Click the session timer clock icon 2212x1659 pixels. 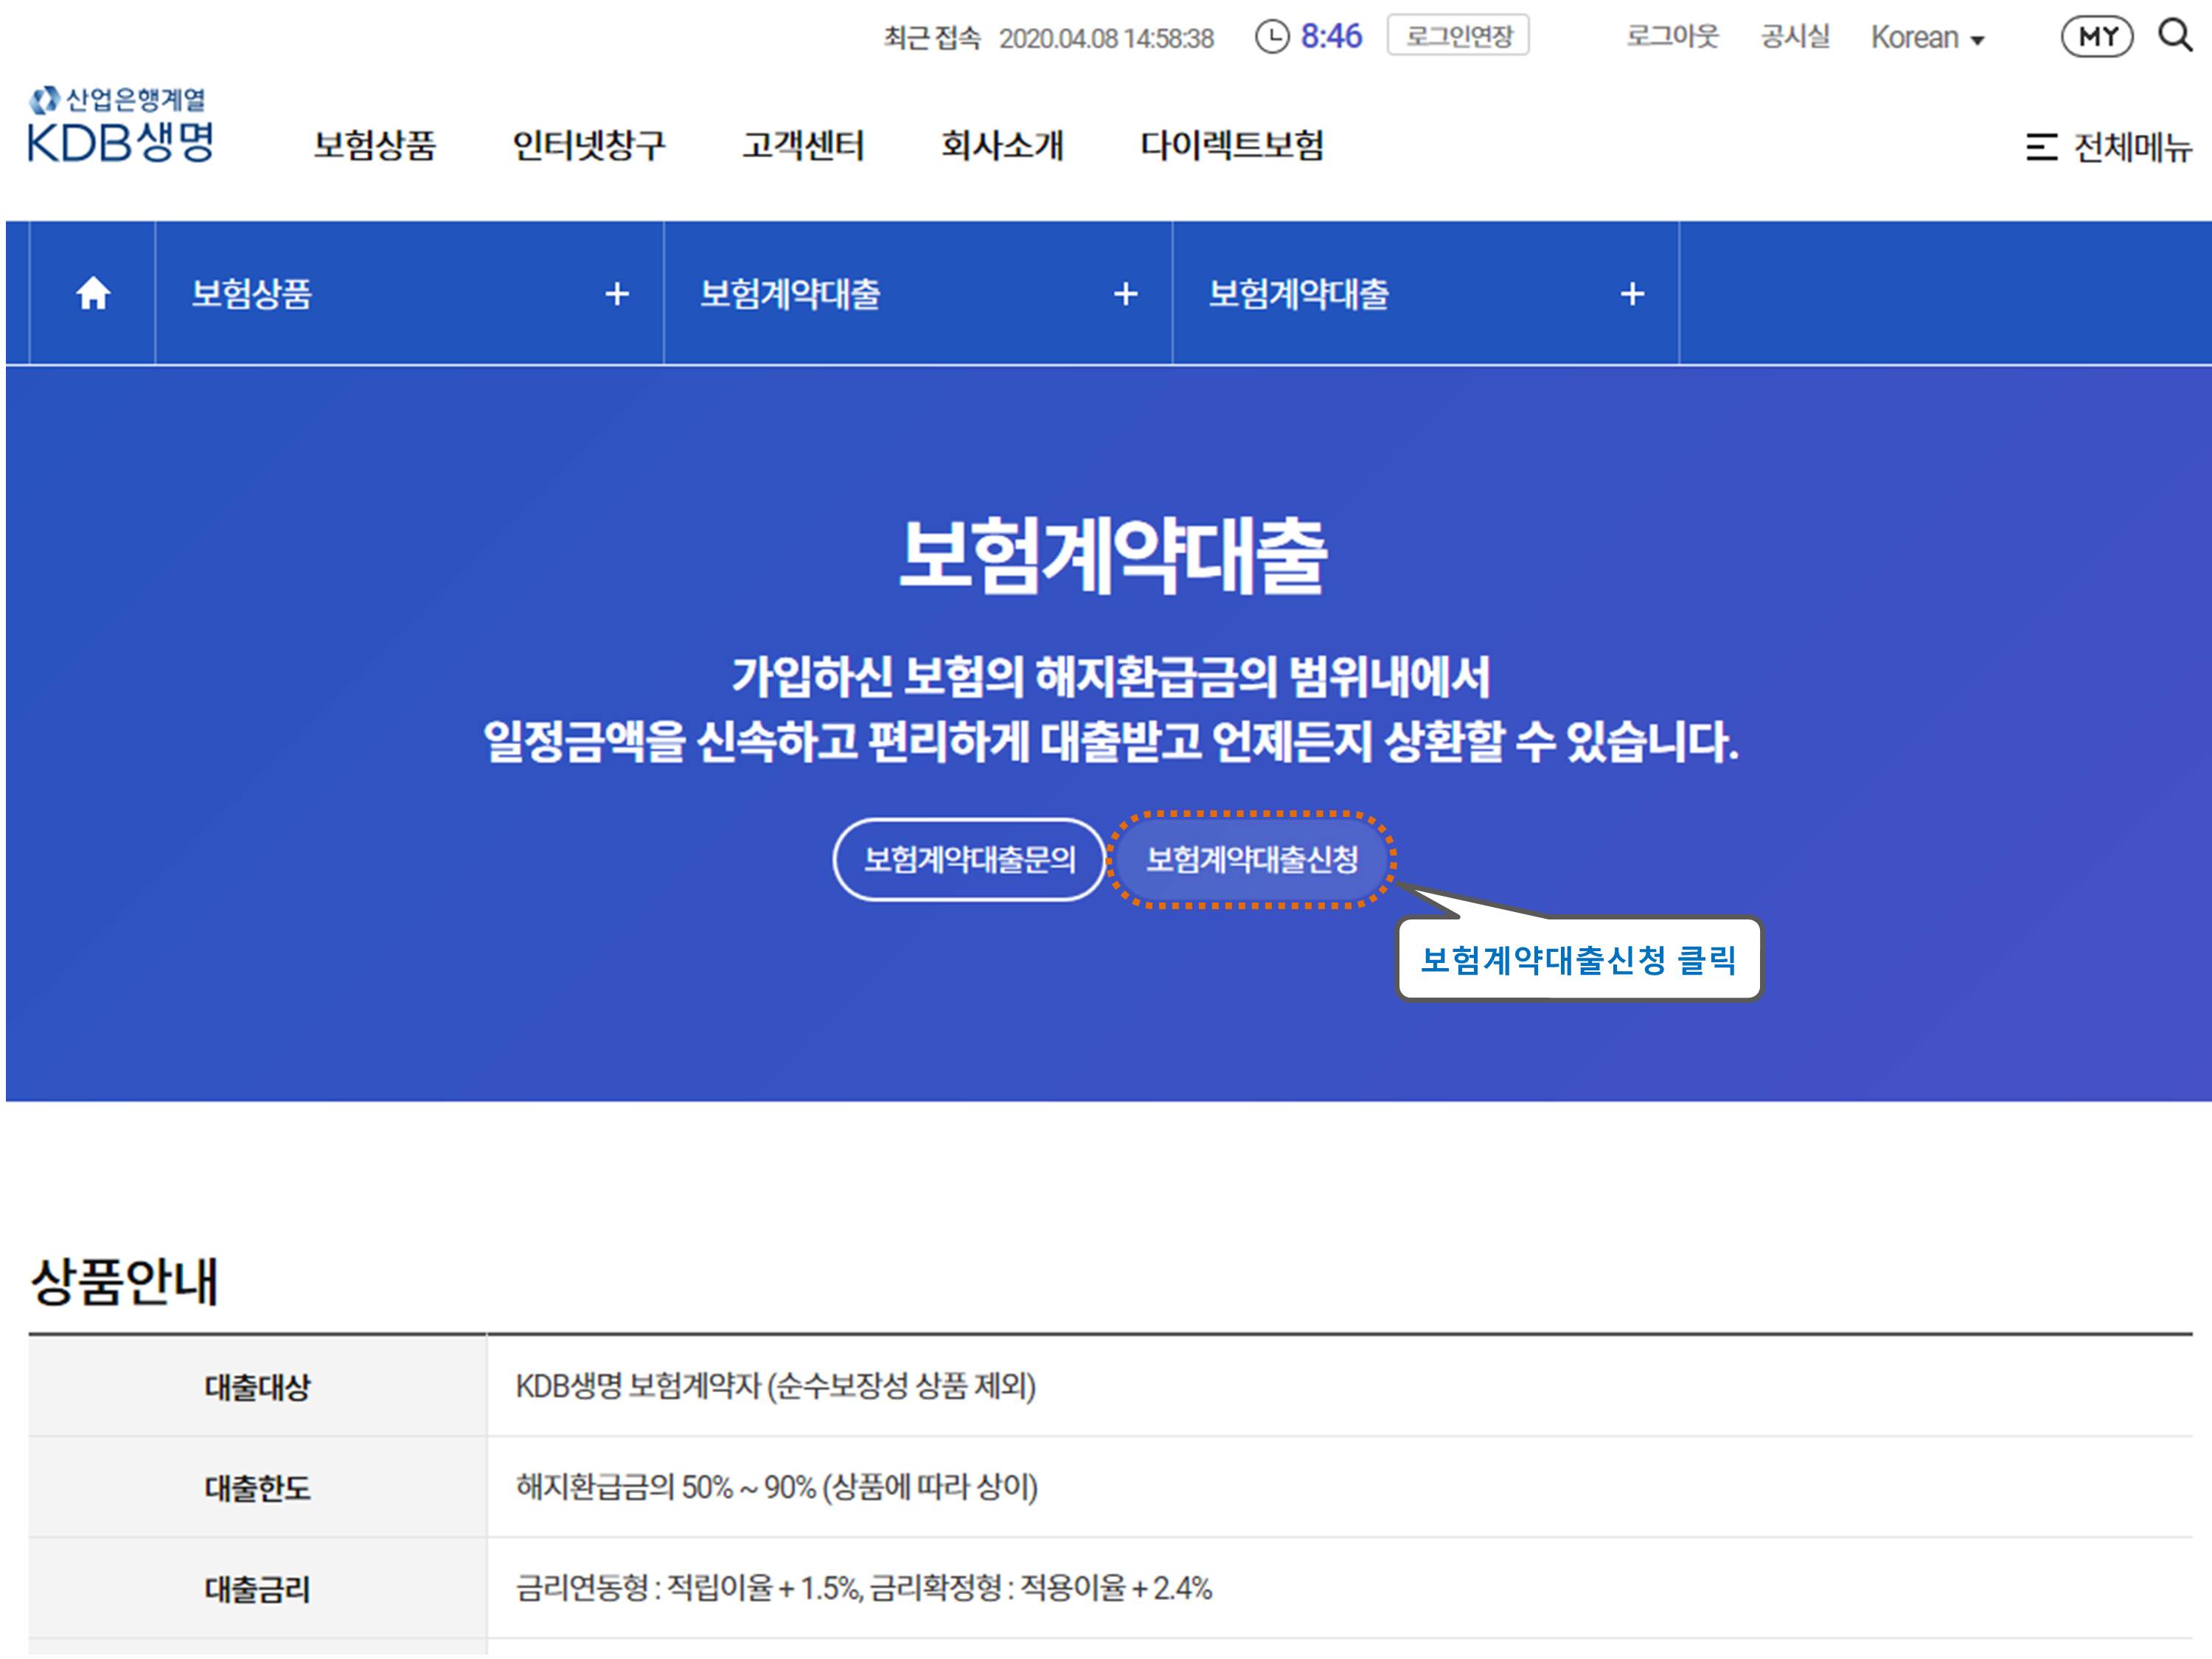[1271, 37]
